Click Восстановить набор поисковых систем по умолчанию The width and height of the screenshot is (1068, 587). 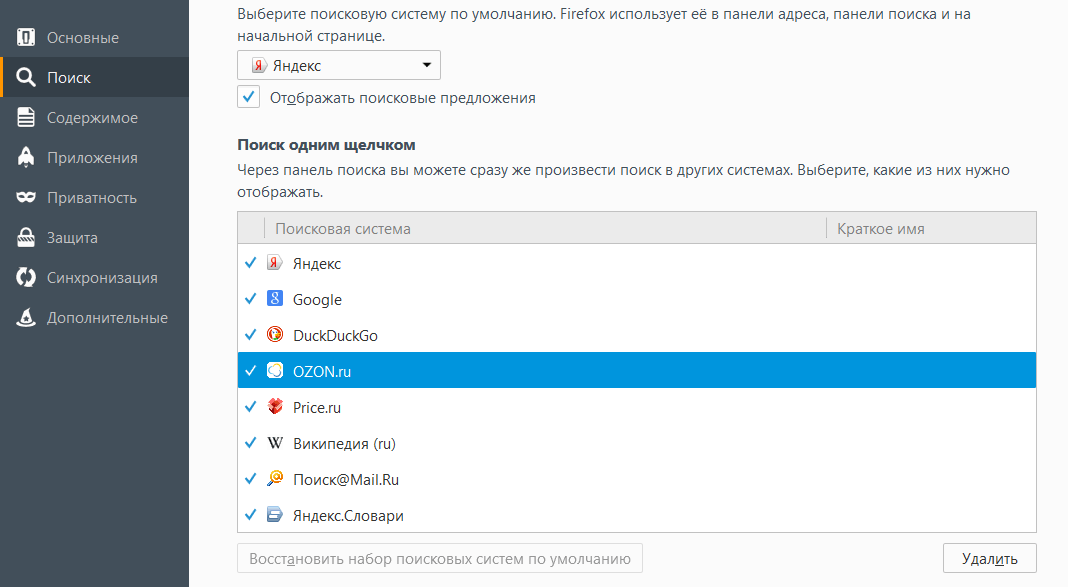click(x=439, y=558)
